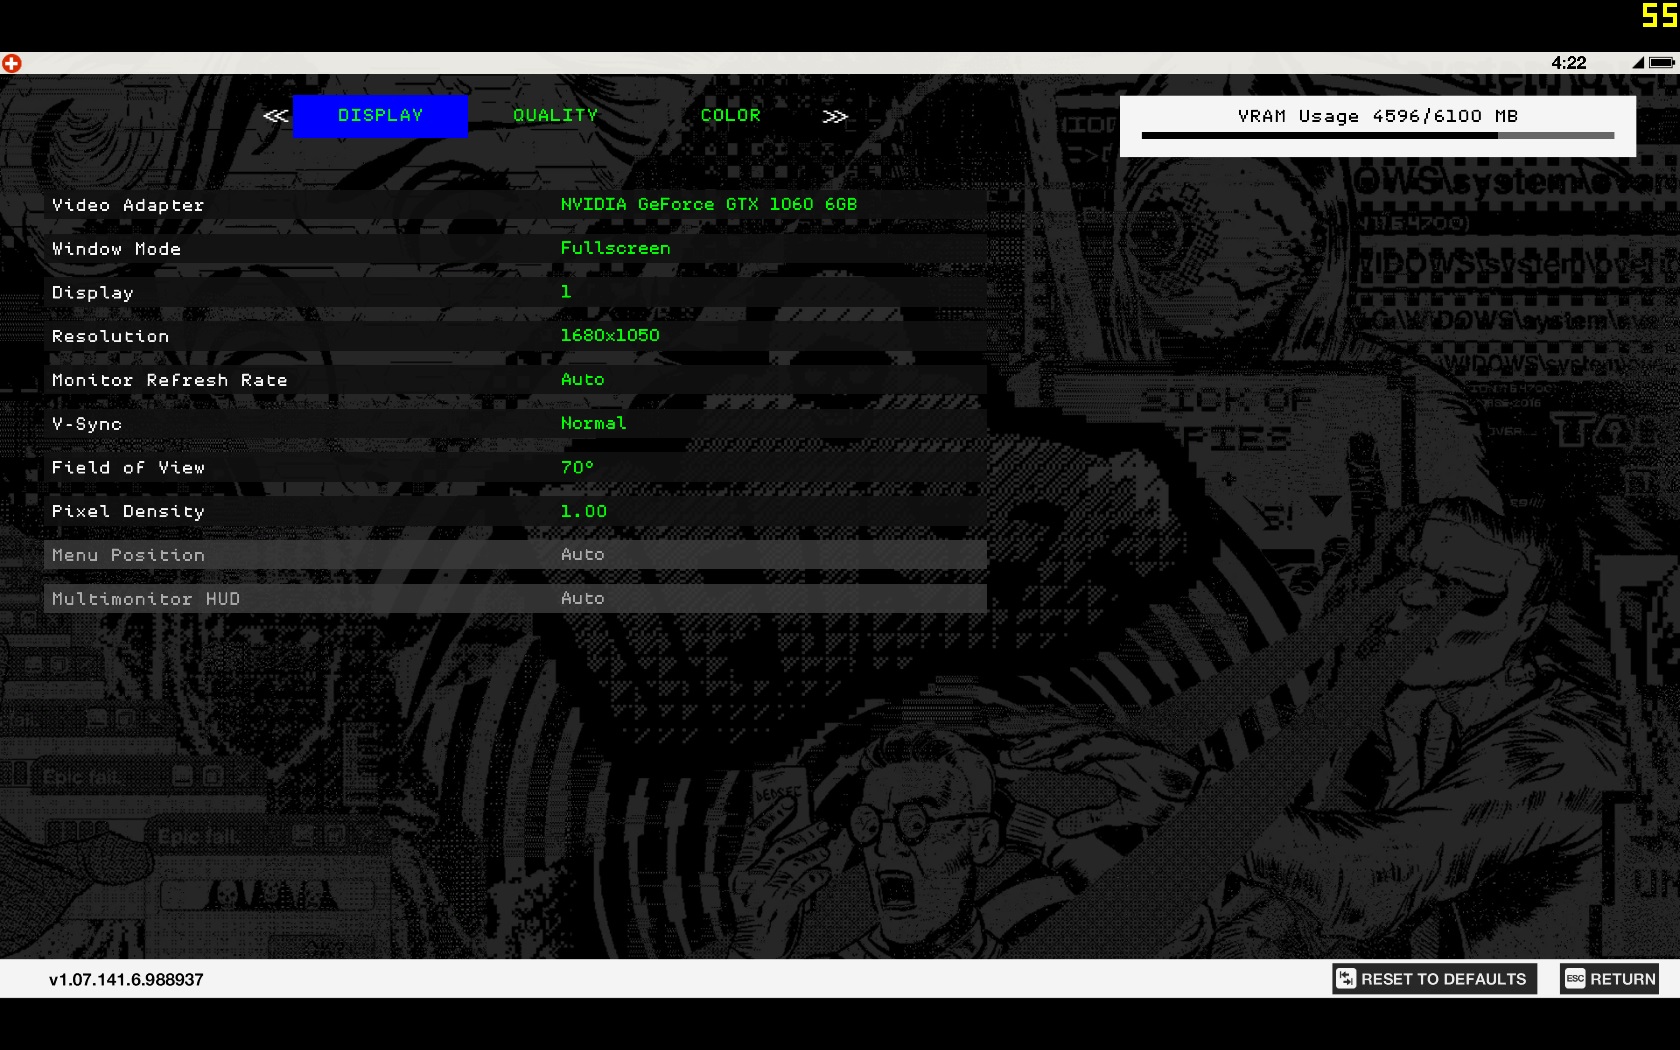
Task: Select the Menu Position Auto value
Action: point(582,554)
